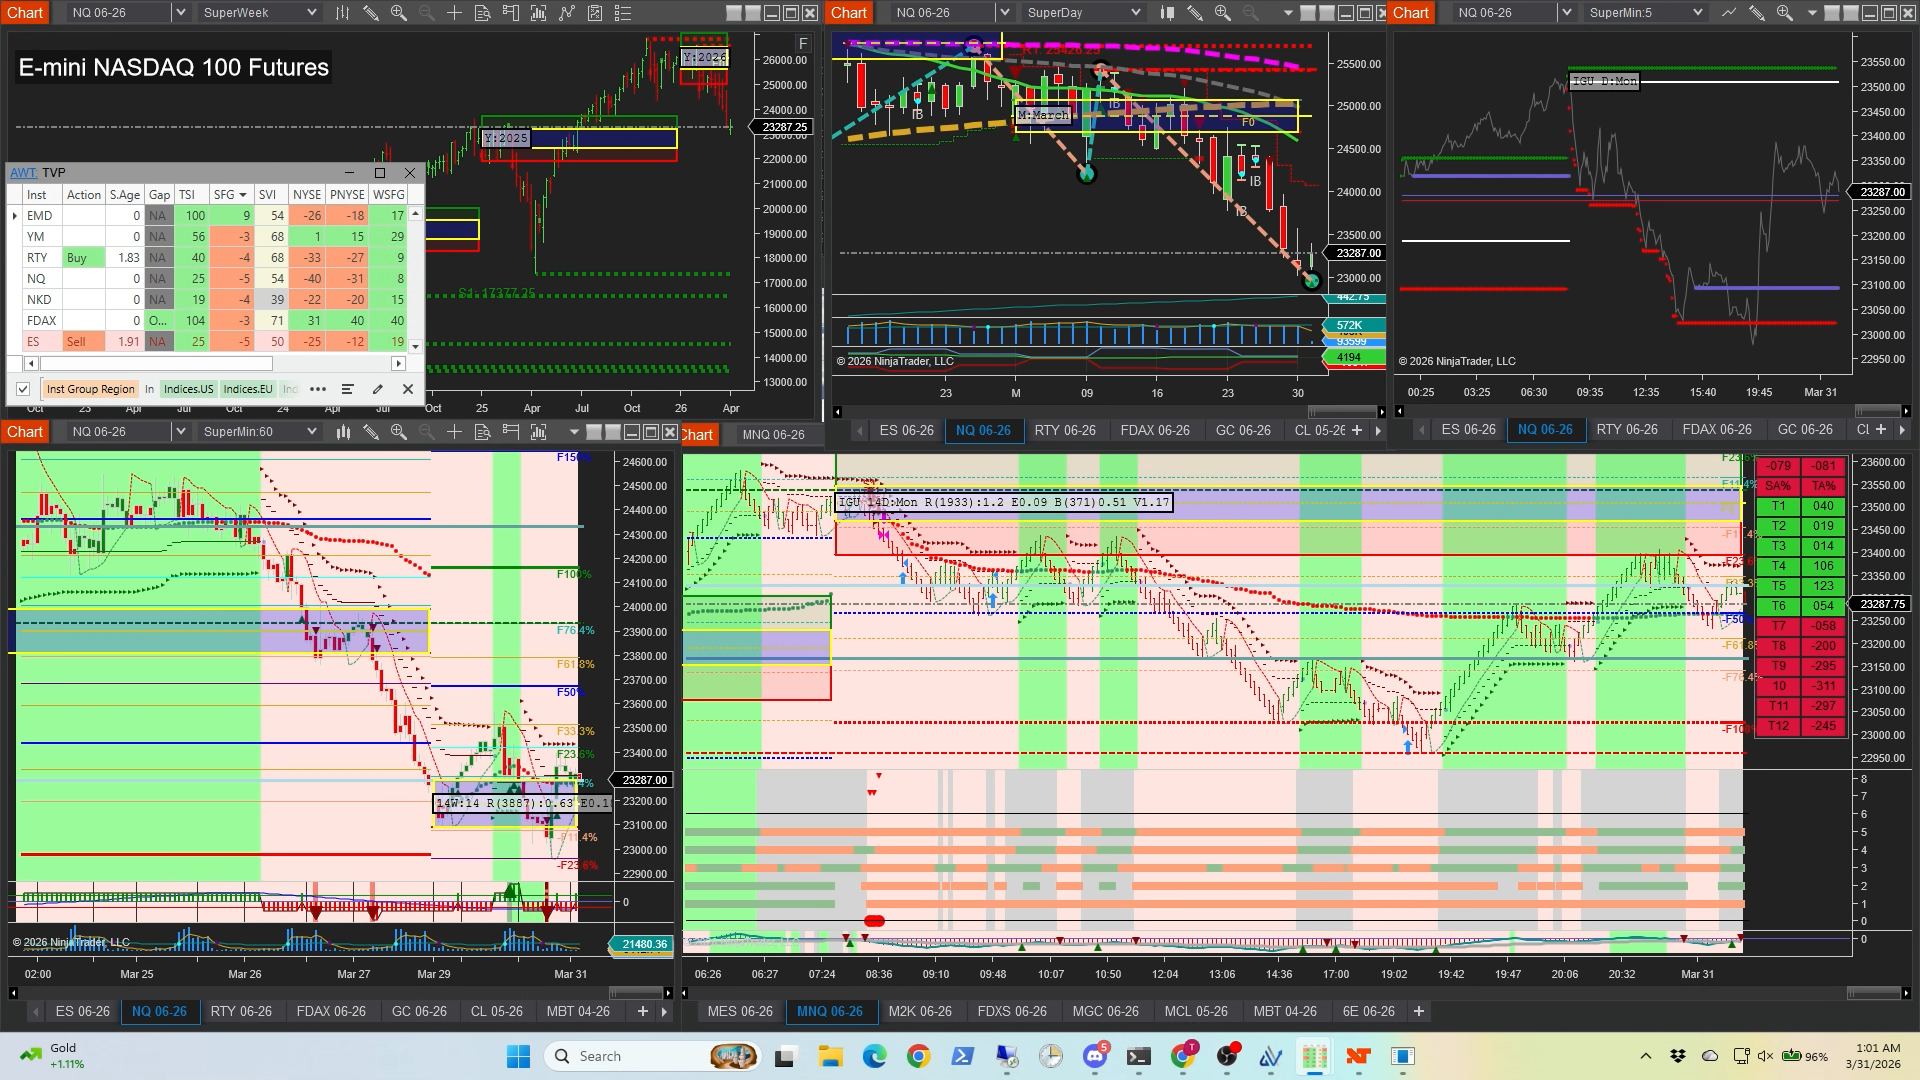The image size is (1920, 1080).
Task: Open Strategies icon in SuperWeek chart toolbar
Action: point(567,13)
